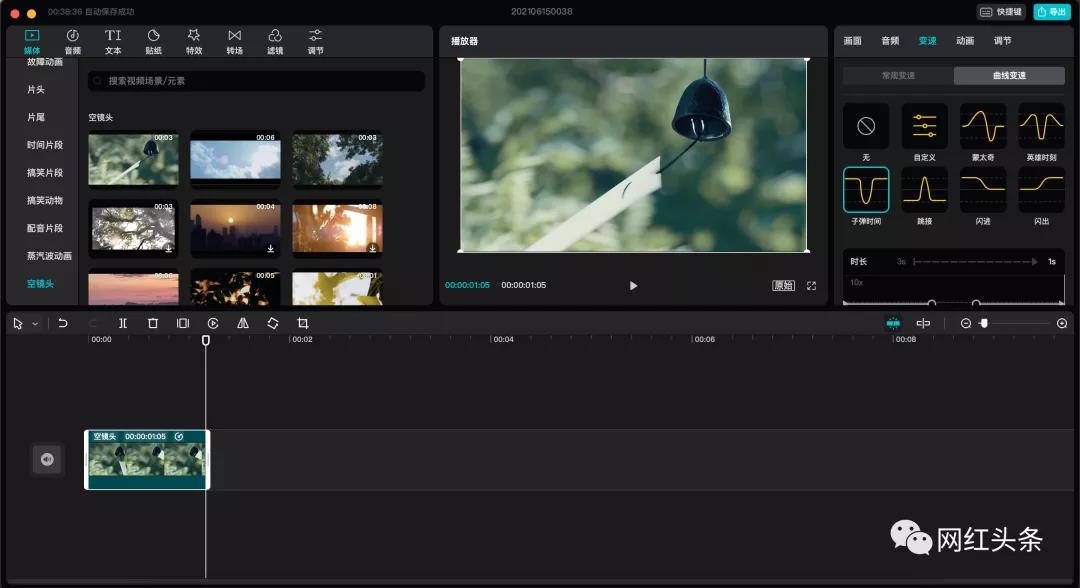Click the undo arrow icon

pyautogui.click(x=63, y=323)
